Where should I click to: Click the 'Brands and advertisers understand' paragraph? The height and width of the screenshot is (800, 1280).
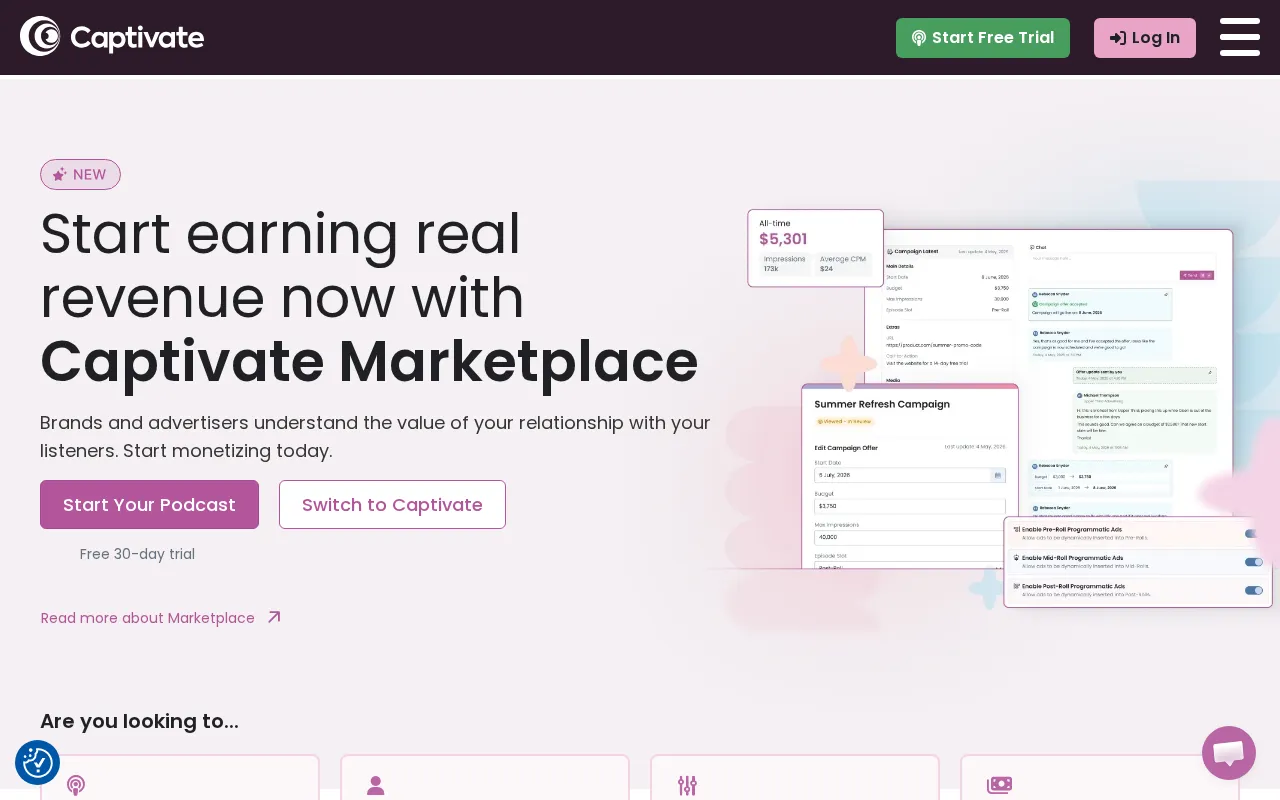click(x=375, y=436)
